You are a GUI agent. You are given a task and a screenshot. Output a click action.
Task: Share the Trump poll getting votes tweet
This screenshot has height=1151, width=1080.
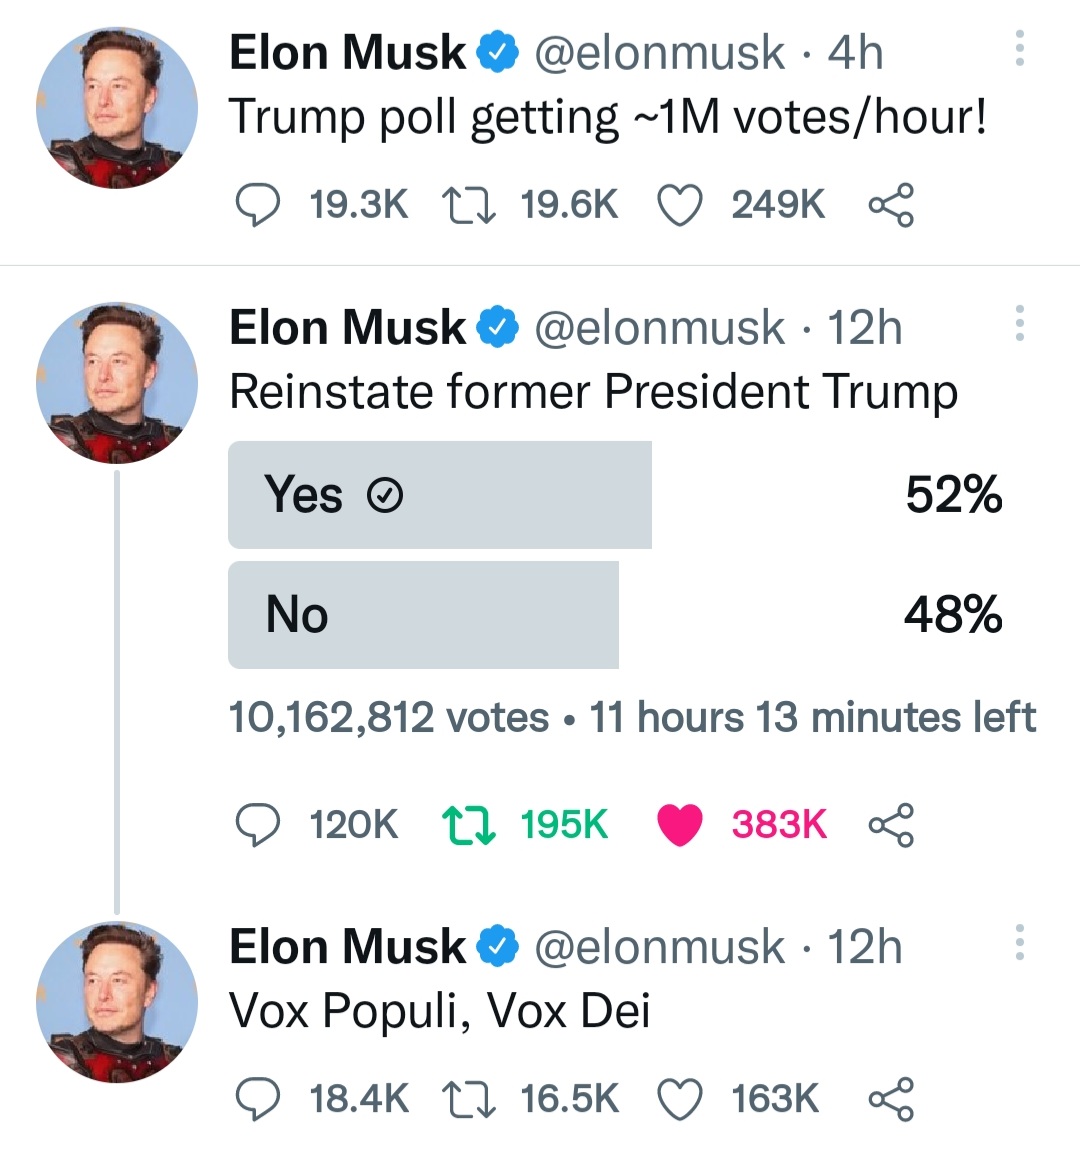click(891, 204)
